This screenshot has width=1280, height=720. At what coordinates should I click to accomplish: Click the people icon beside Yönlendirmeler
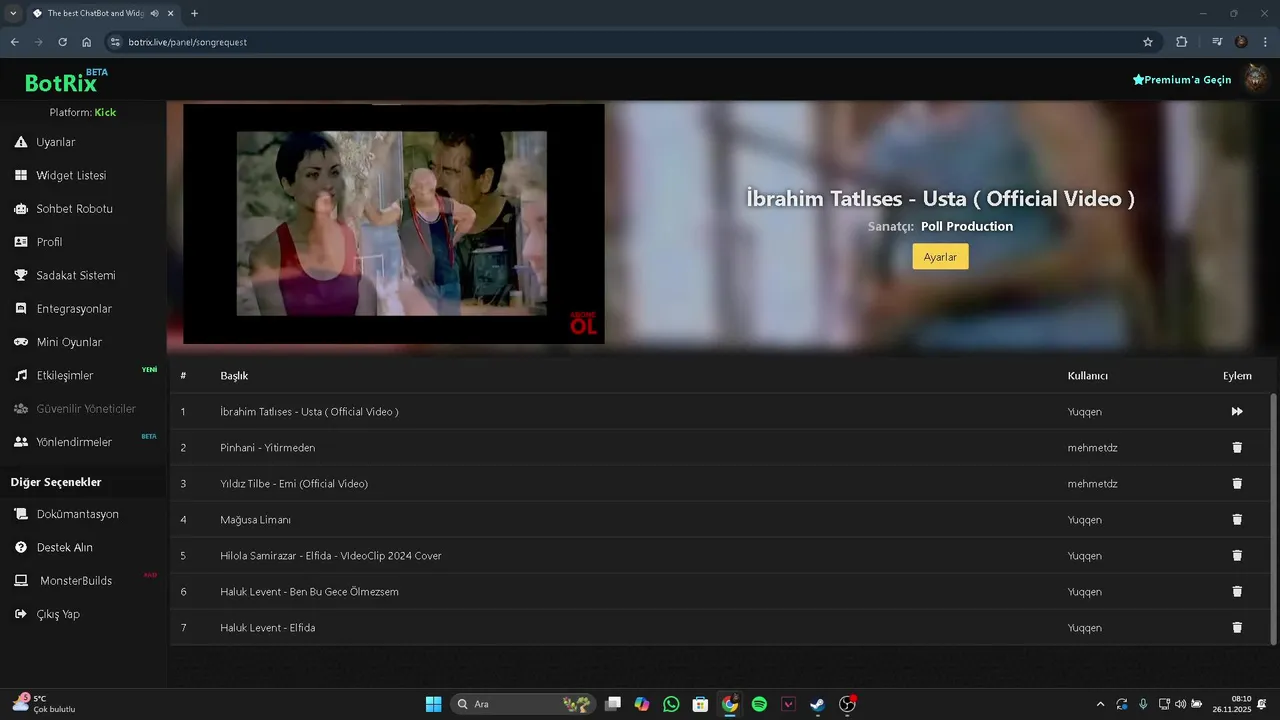(x=20, y=442)
